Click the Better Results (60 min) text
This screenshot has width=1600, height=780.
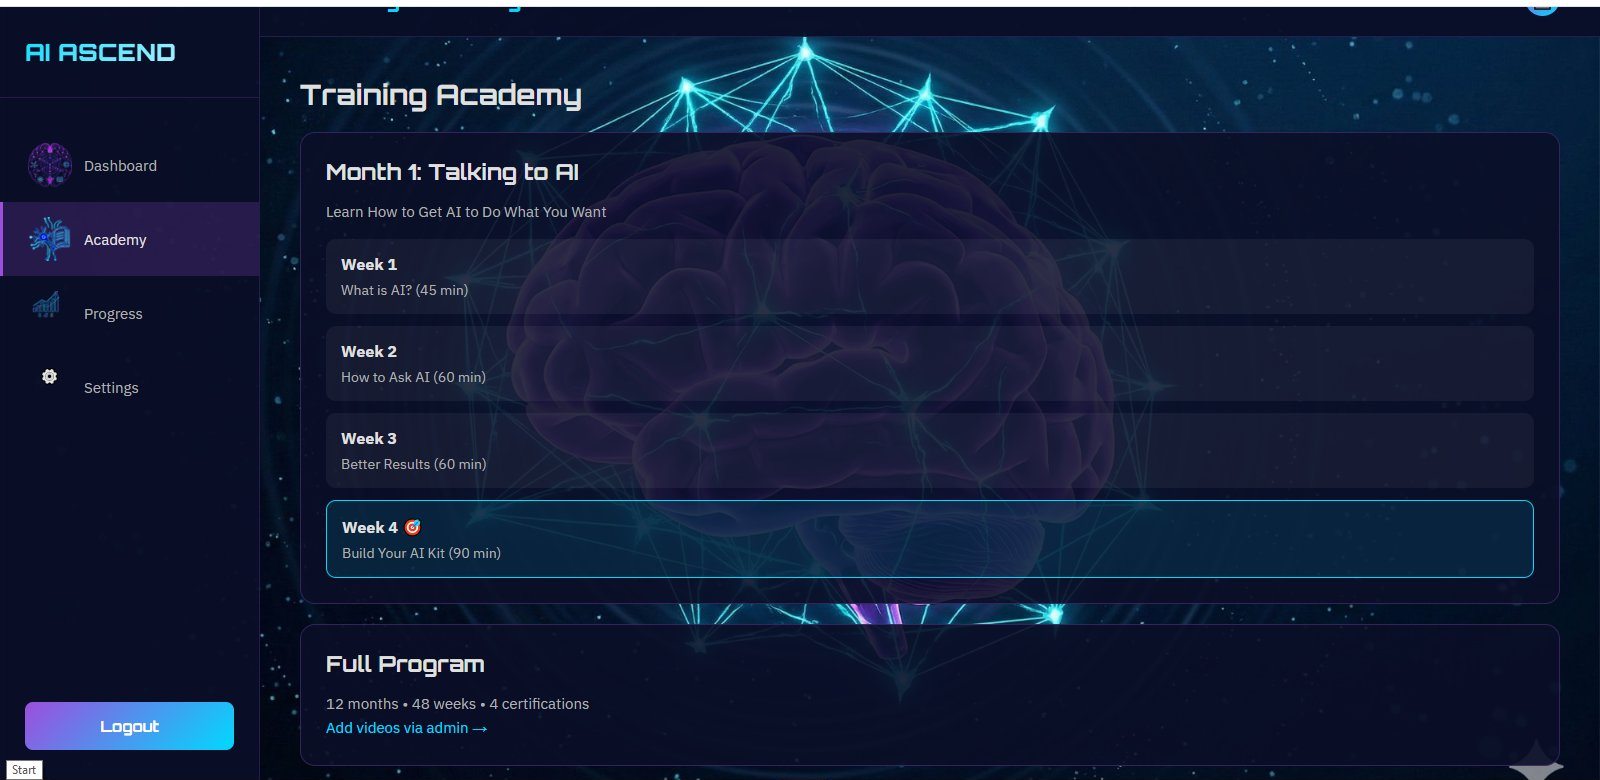pyautogui.click(x=413, y=464)
